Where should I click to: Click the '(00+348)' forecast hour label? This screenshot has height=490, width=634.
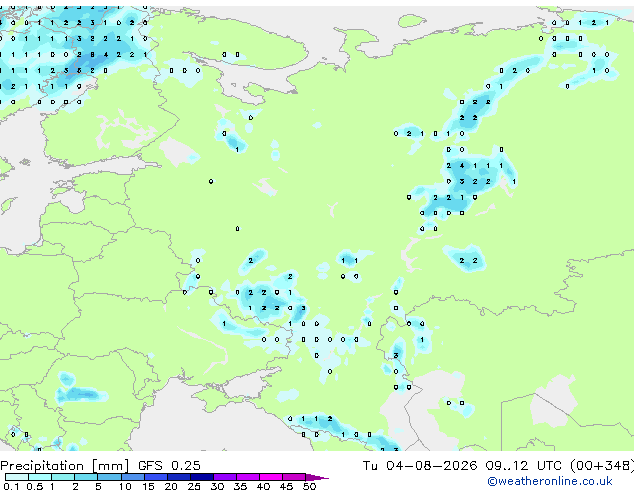(x=602, y=466)
